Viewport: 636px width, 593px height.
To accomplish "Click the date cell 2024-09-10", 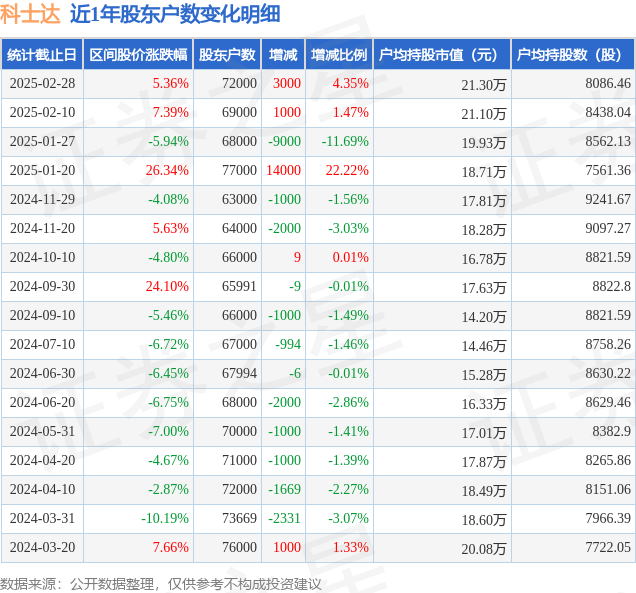I will click(x=42, y=316).
